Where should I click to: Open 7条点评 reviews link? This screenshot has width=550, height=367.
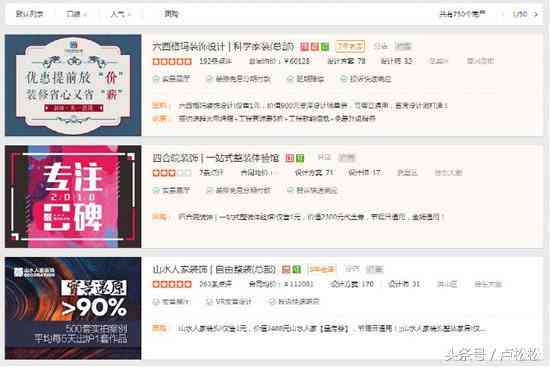(x=211, y=173)
